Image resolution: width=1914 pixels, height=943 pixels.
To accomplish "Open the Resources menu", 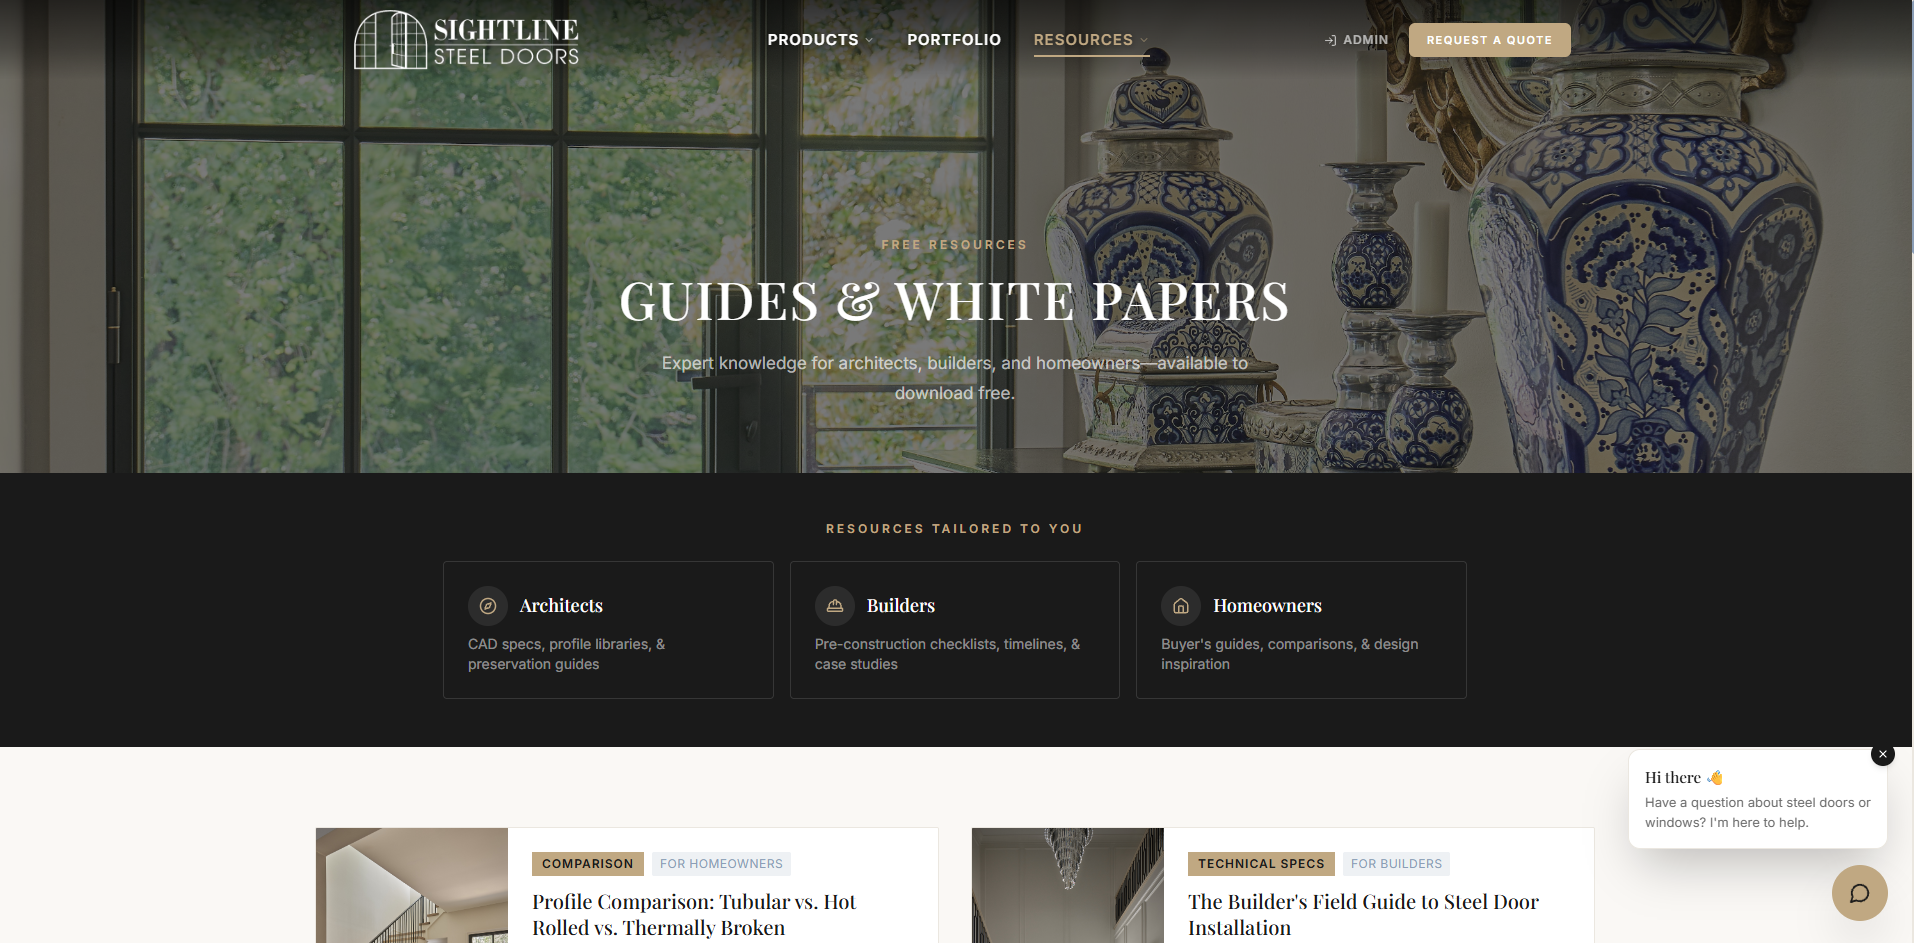I will coord(1090,40).
